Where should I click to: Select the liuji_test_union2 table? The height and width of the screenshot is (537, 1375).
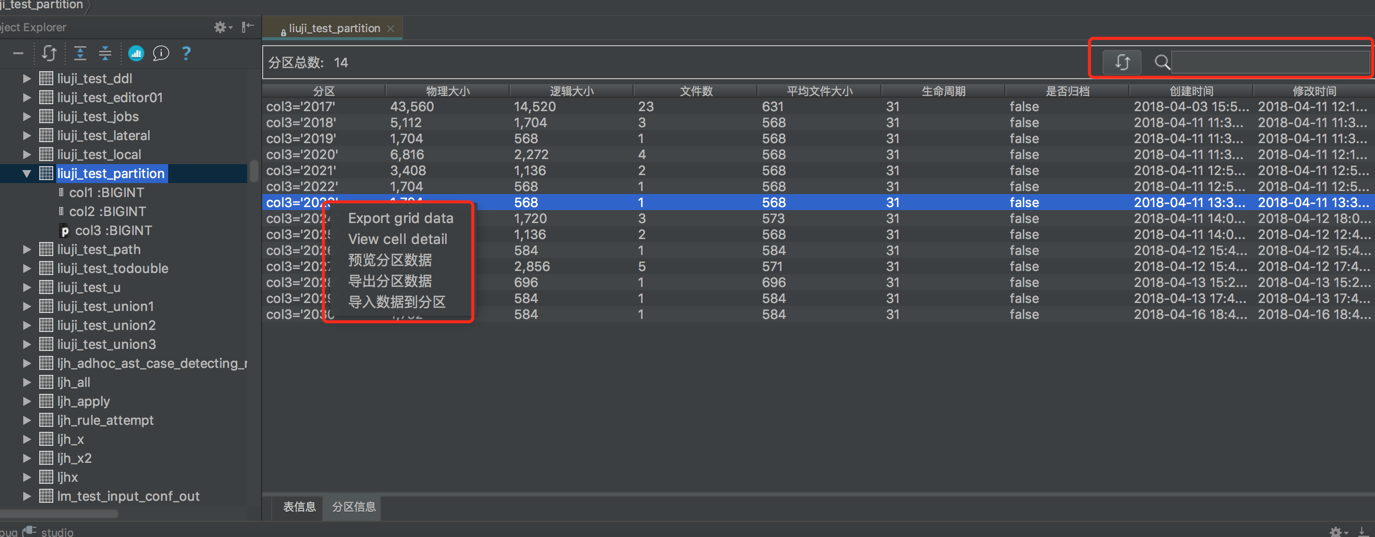point(106,325)
